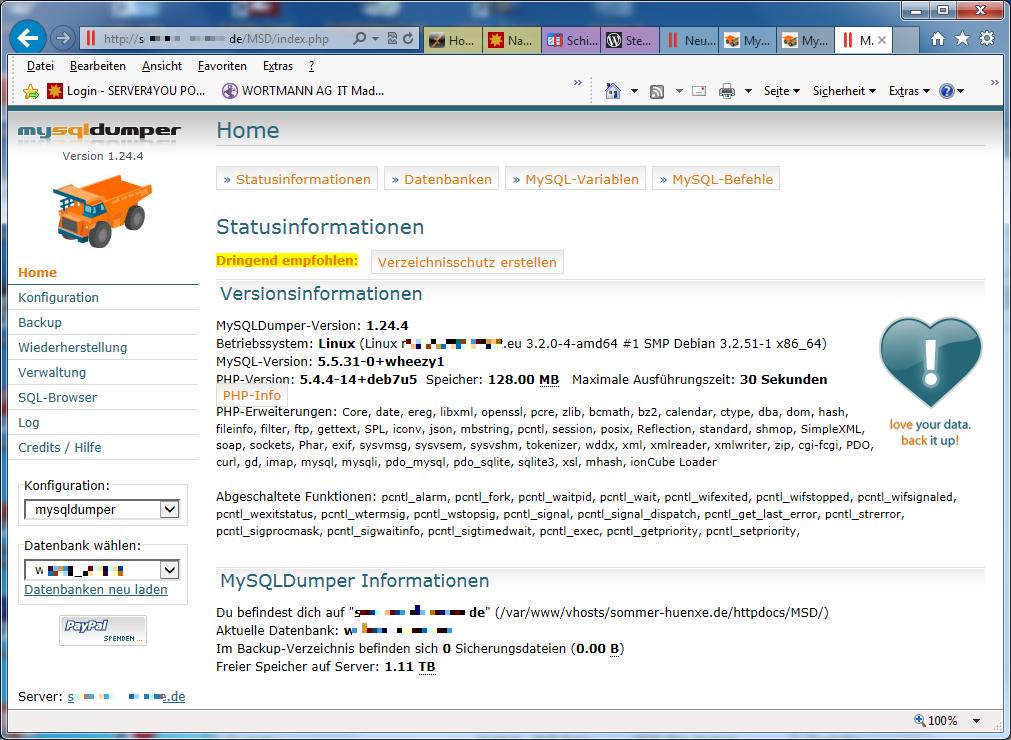Open the Favoriten menu in menu bar
The image size is (1011, 740).
[221, 66]
